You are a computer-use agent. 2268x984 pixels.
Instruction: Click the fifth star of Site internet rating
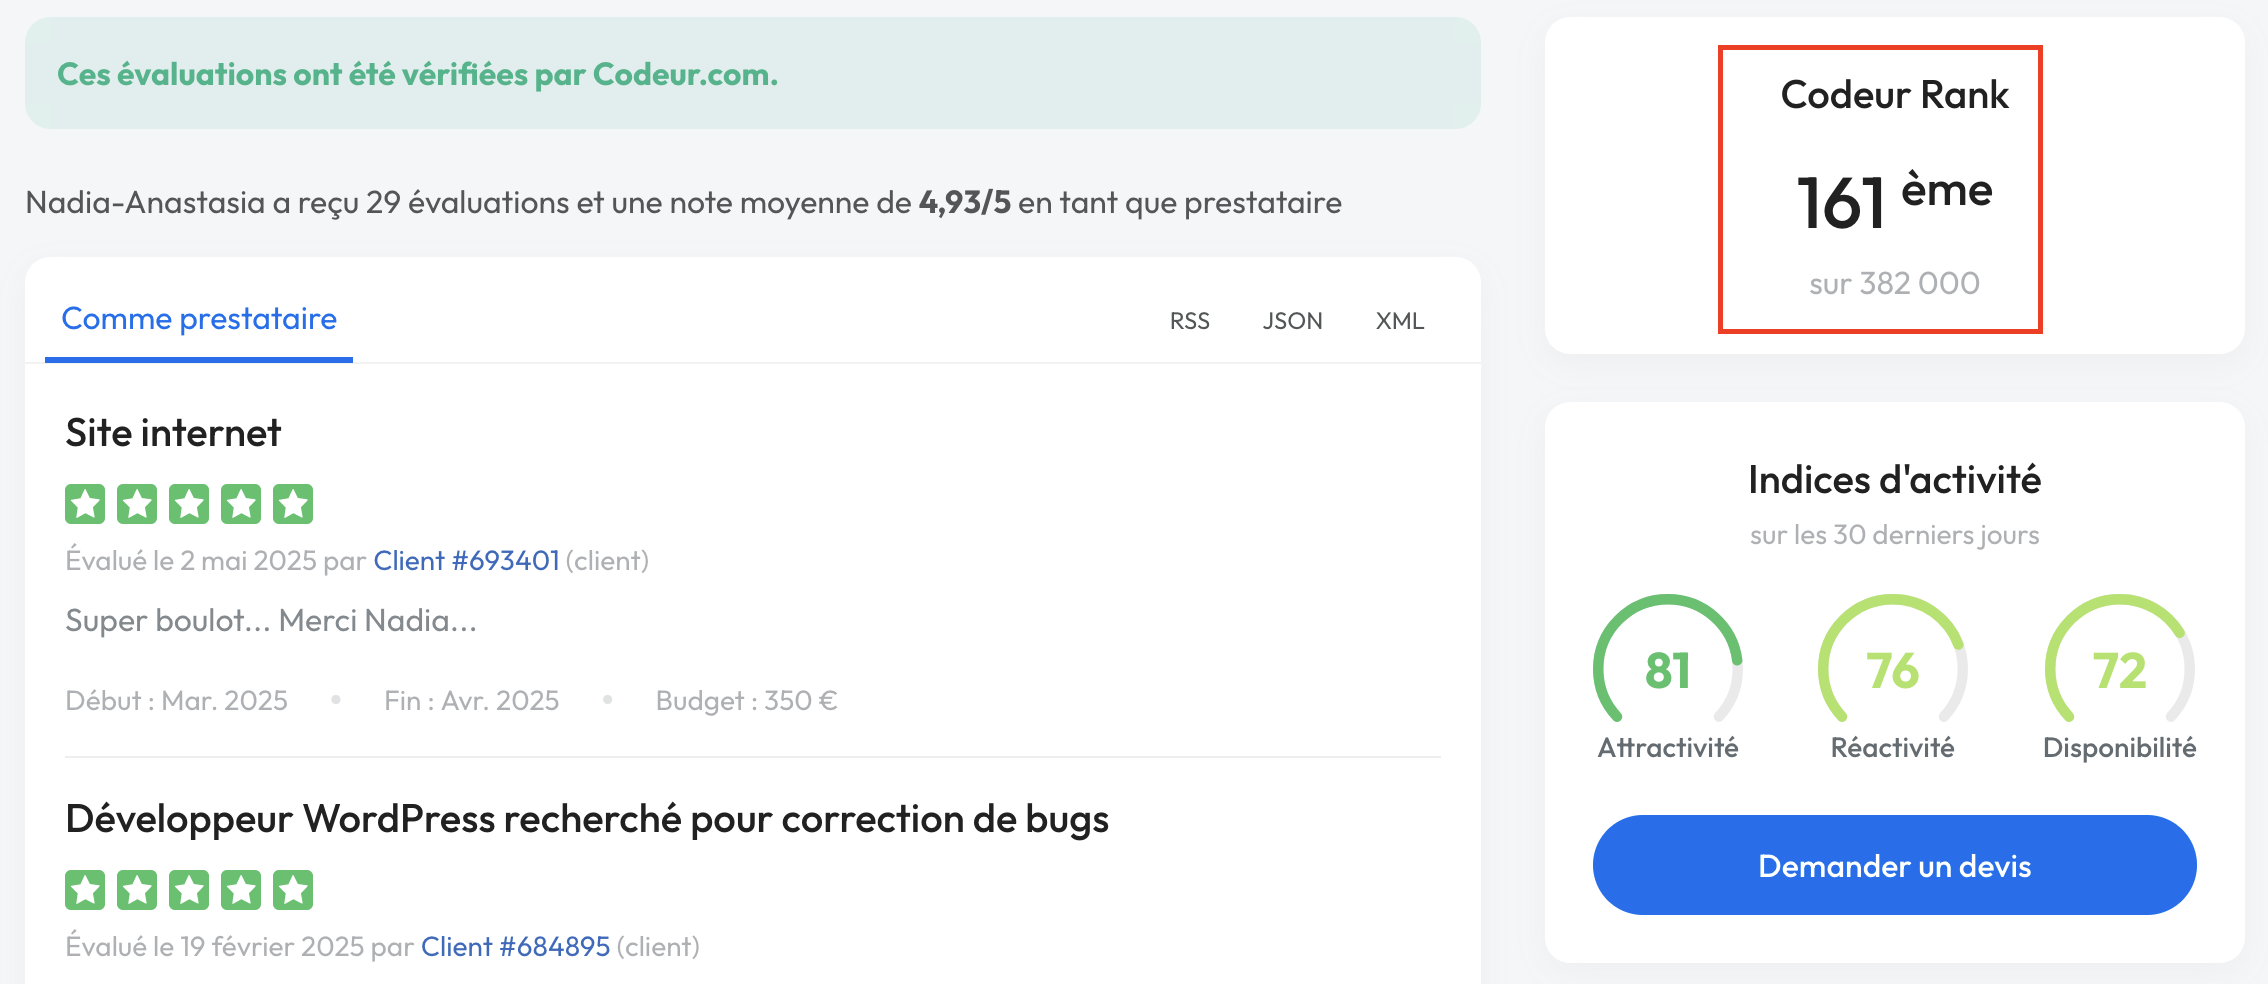tap(293, 504)
